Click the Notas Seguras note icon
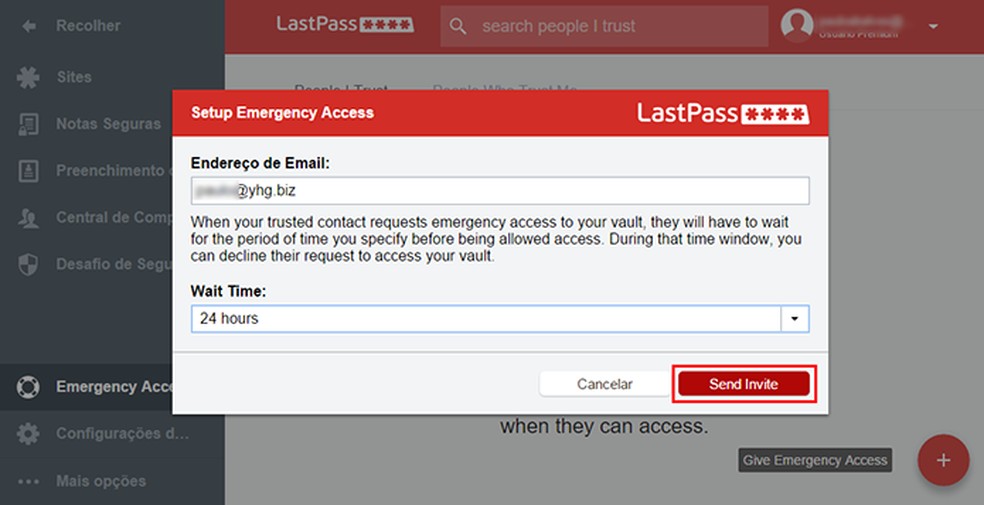984x505 pixels. (28, 124)
